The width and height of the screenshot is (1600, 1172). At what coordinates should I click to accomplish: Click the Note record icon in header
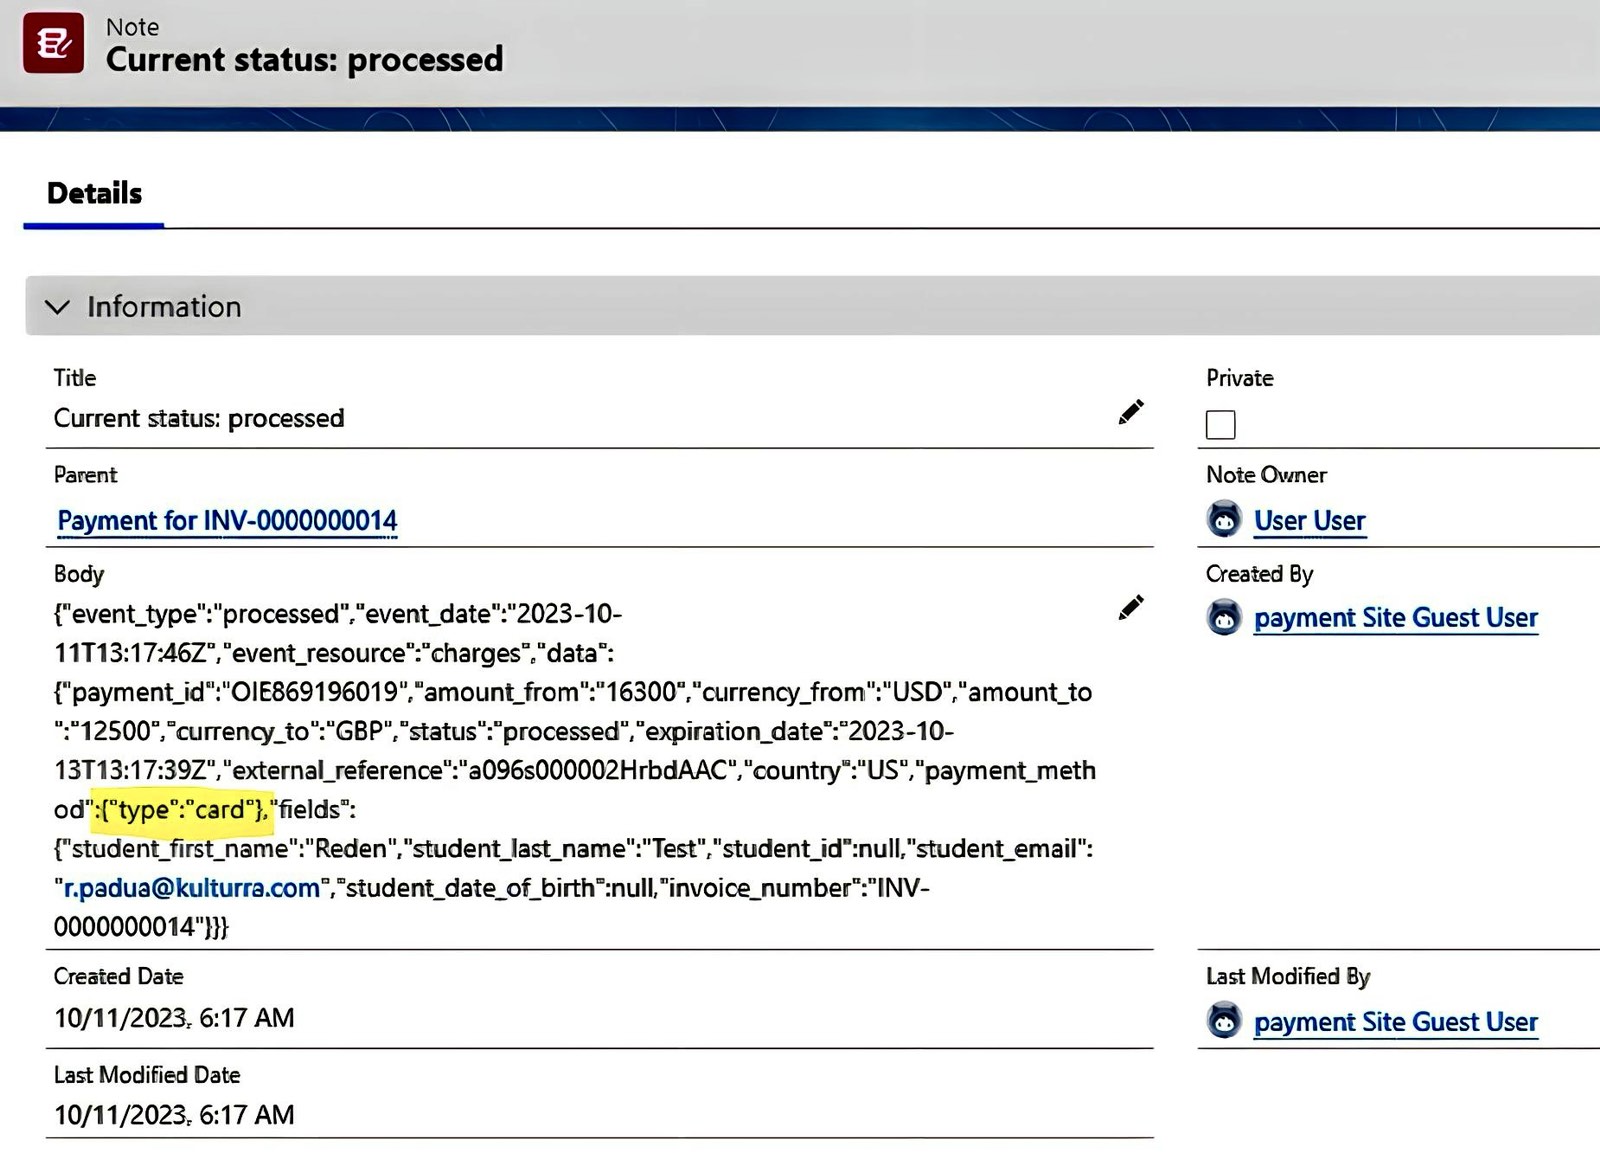tap(53, 43)
